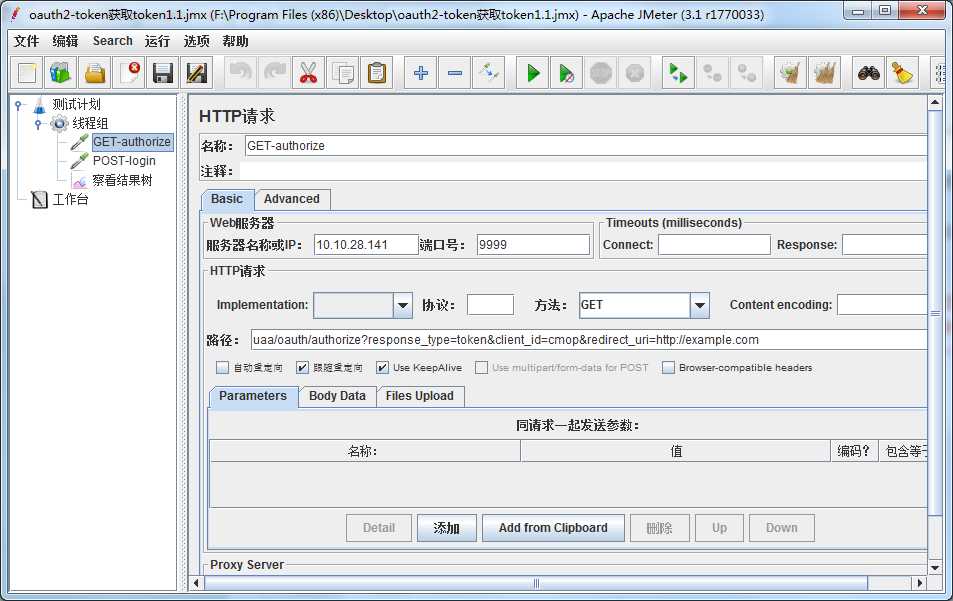Click the vertical scrollbar down arrow
Image resolution: width=953 pixels, height=601 pixels.
coord(935,568)
